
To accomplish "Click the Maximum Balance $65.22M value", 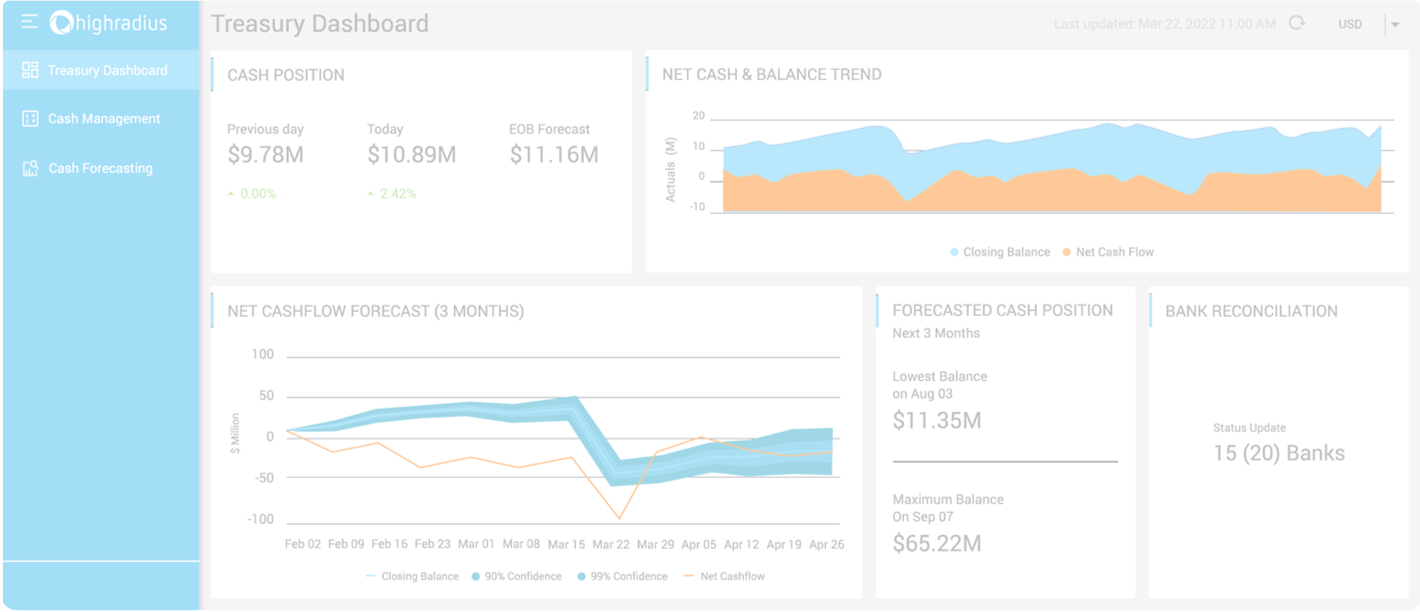I will coord(937,544).
